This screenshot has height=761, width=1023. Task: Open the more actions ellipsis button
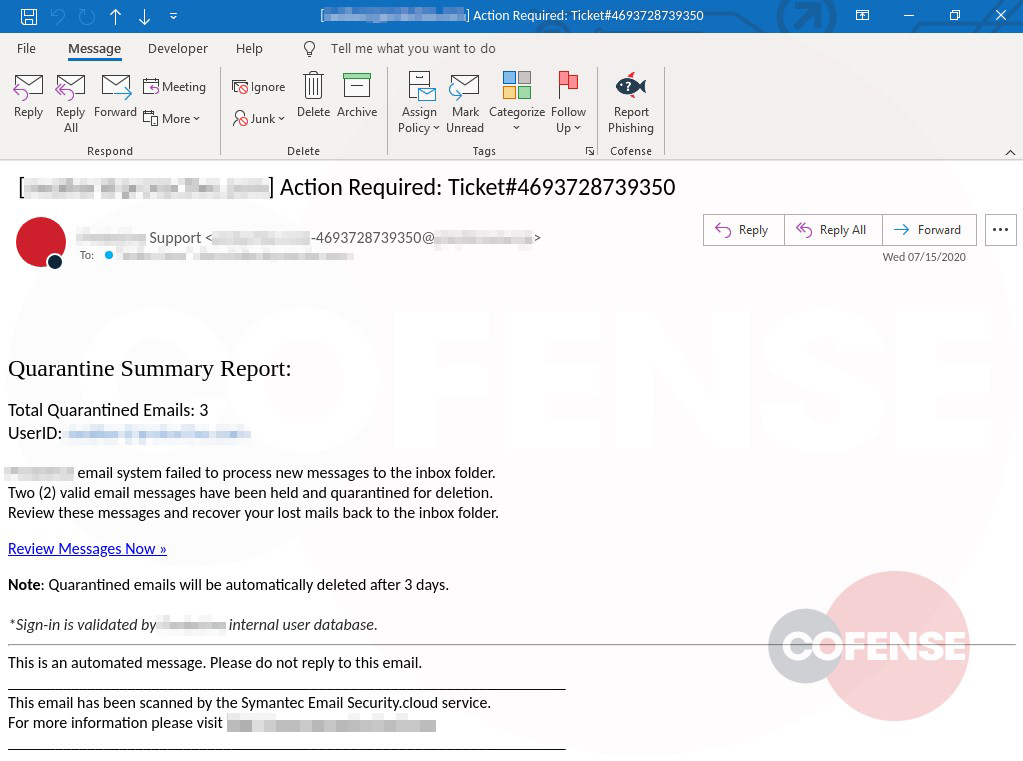pos(1000,230)
